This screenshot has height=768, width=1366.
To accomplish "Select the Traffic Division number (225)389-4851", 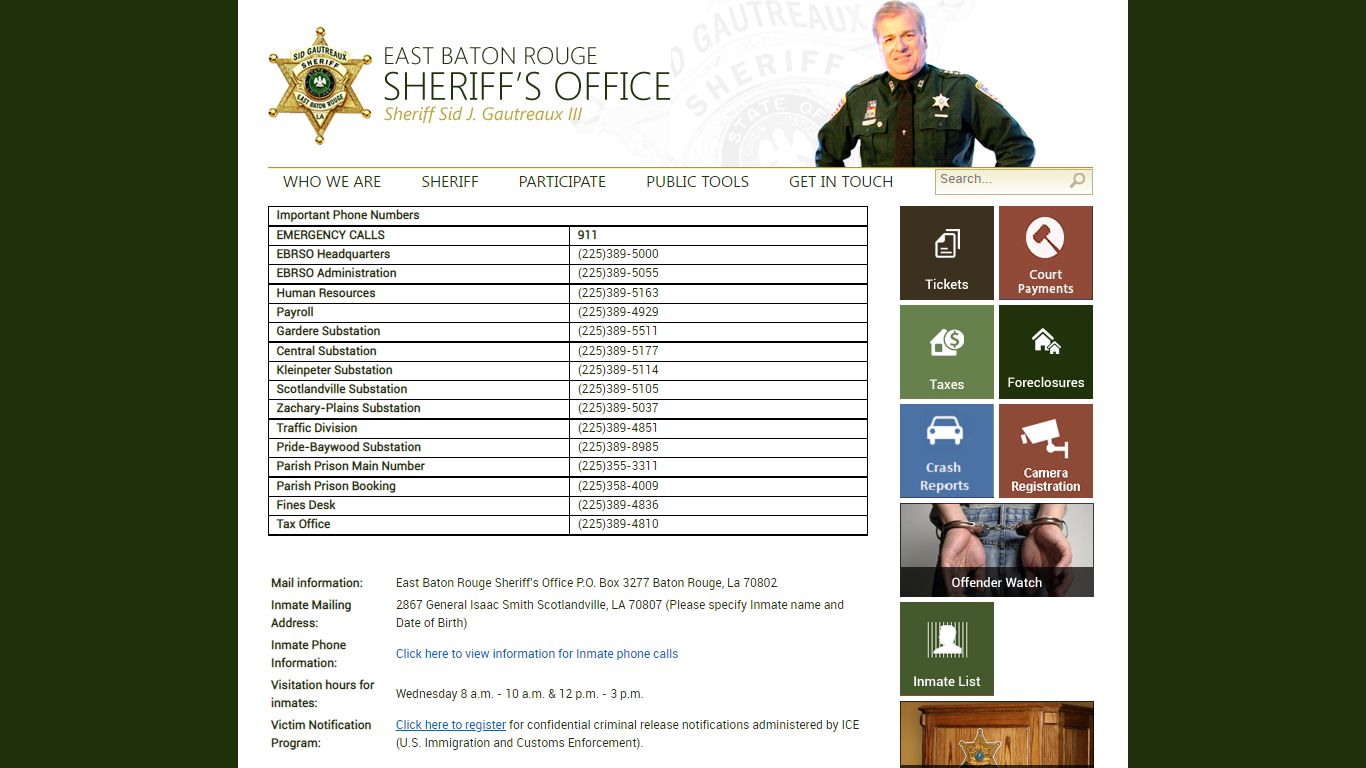I will 618,428.
